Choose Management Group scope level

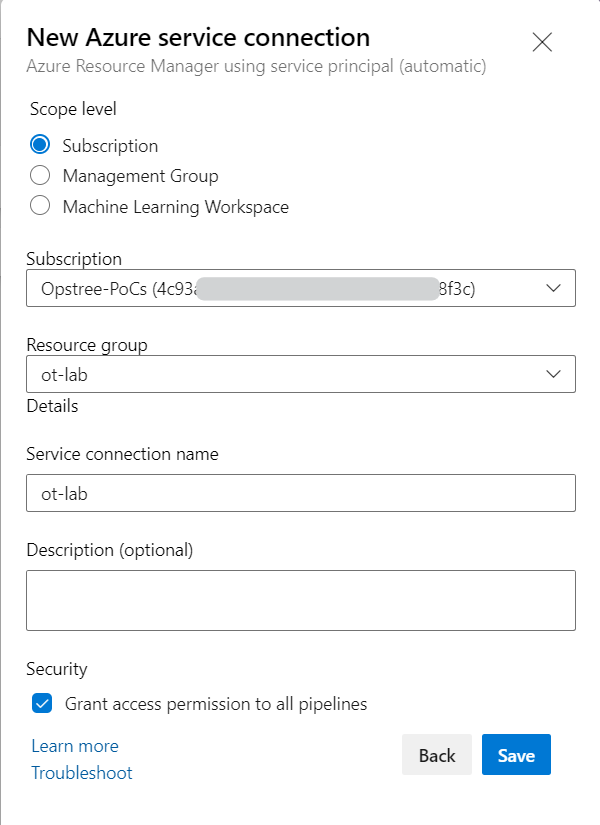(x=40, y=175)
